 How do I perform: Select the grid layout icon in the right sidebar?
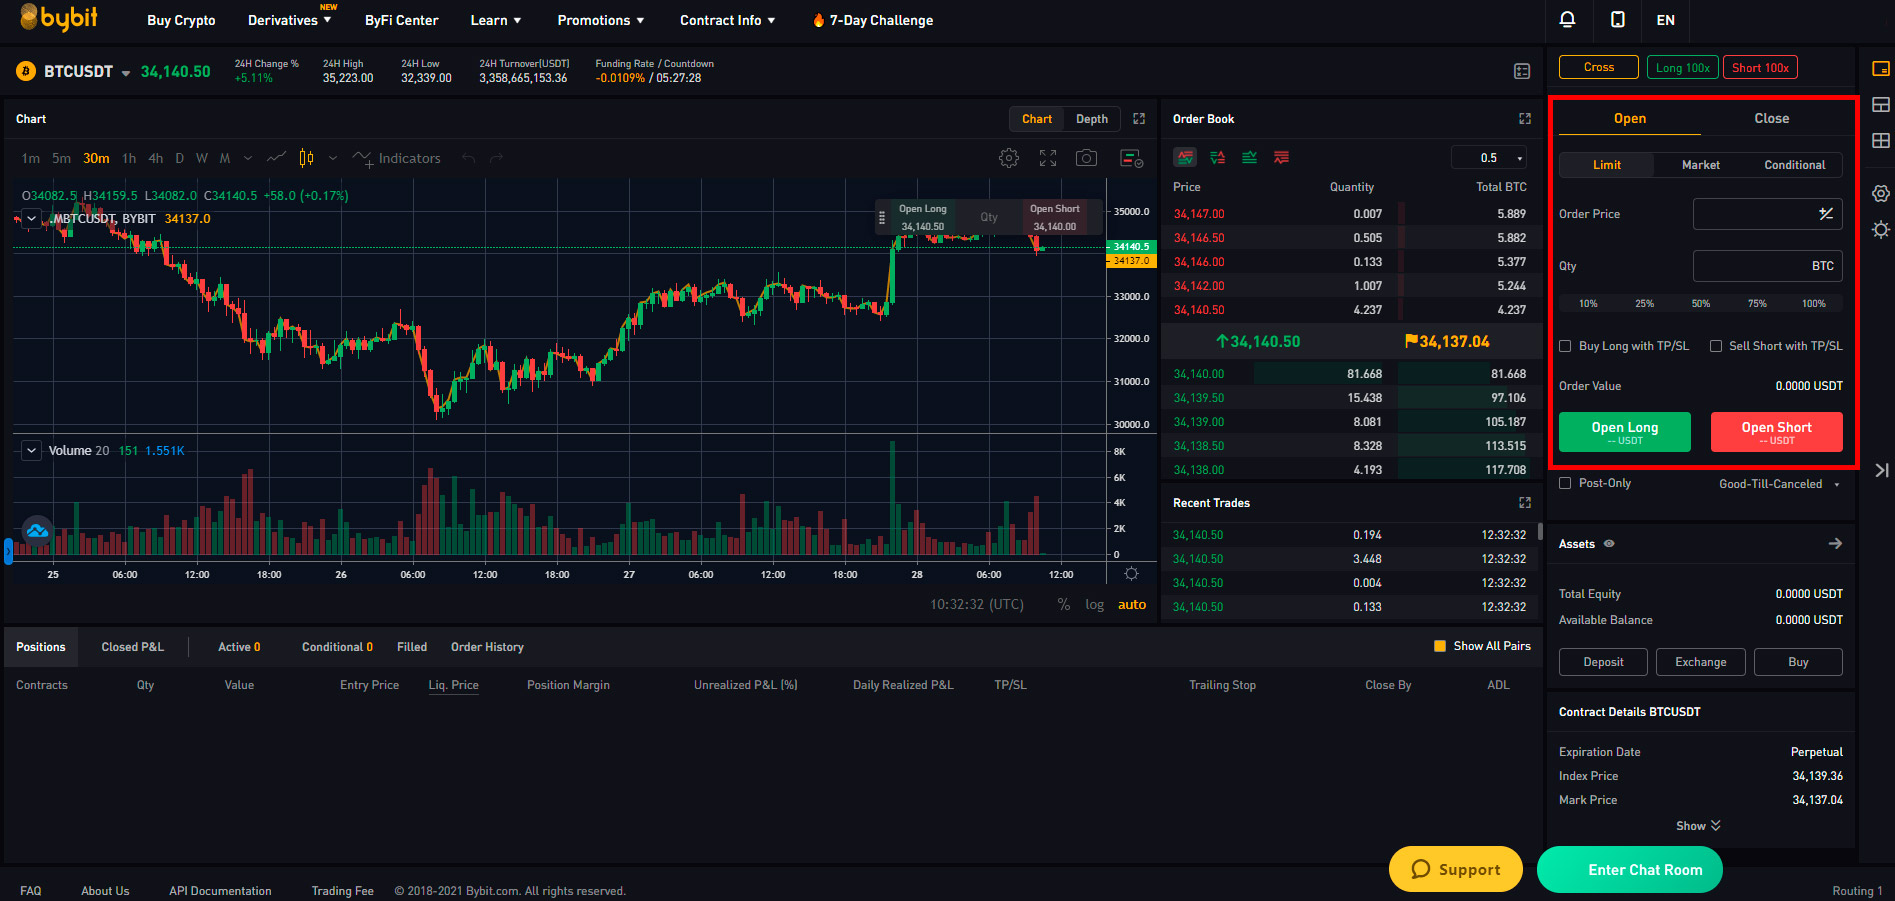(1881, 141)
